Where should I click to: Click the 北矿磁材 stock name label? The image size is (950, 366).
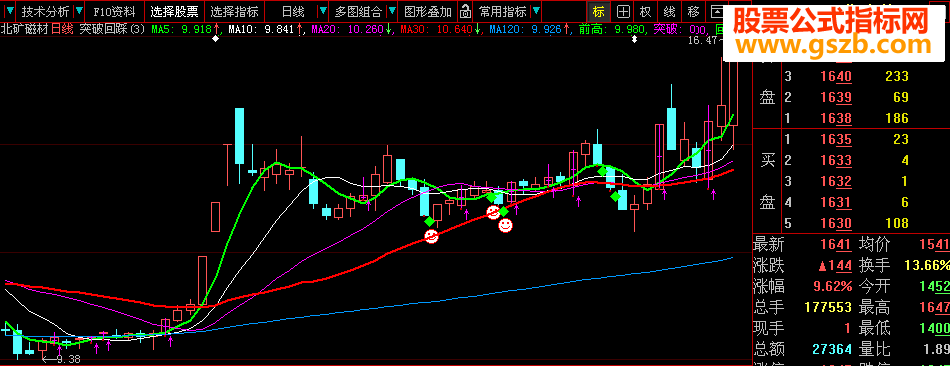[x=24, y=28]
